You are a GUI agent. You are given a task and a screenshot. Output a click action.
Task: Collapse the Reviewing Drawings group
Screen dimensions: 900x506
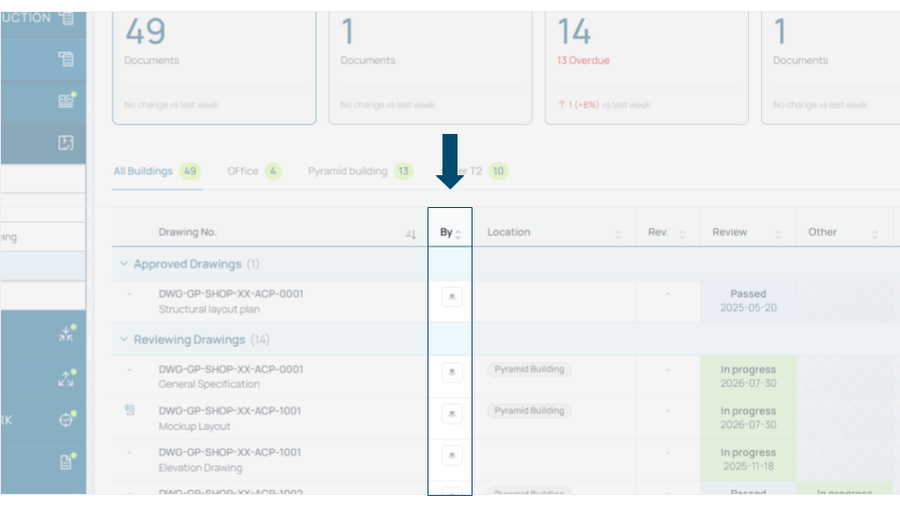pyautogui.click(x=123, y=340)
